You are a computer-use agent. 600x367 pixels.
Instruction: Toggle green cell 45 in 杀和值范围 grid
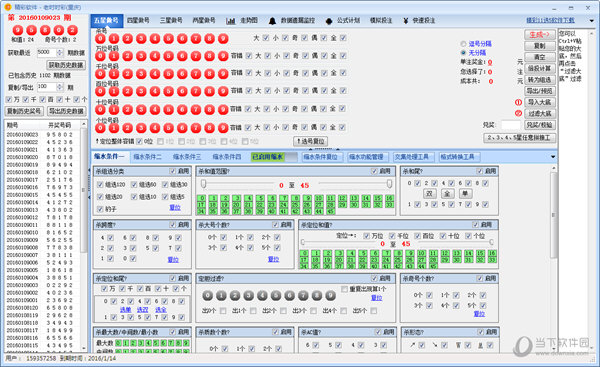pyautogui.click(x=331, y=211)
